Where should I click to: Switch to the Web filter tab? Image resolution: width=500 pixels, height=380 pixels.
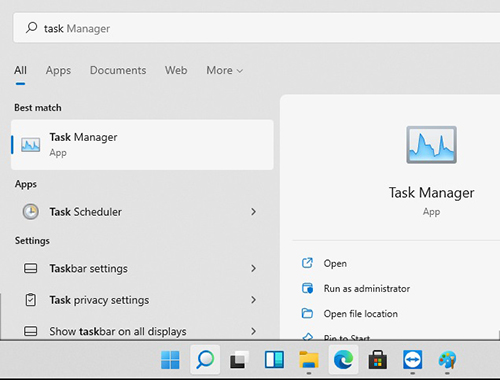coord(176,70)
